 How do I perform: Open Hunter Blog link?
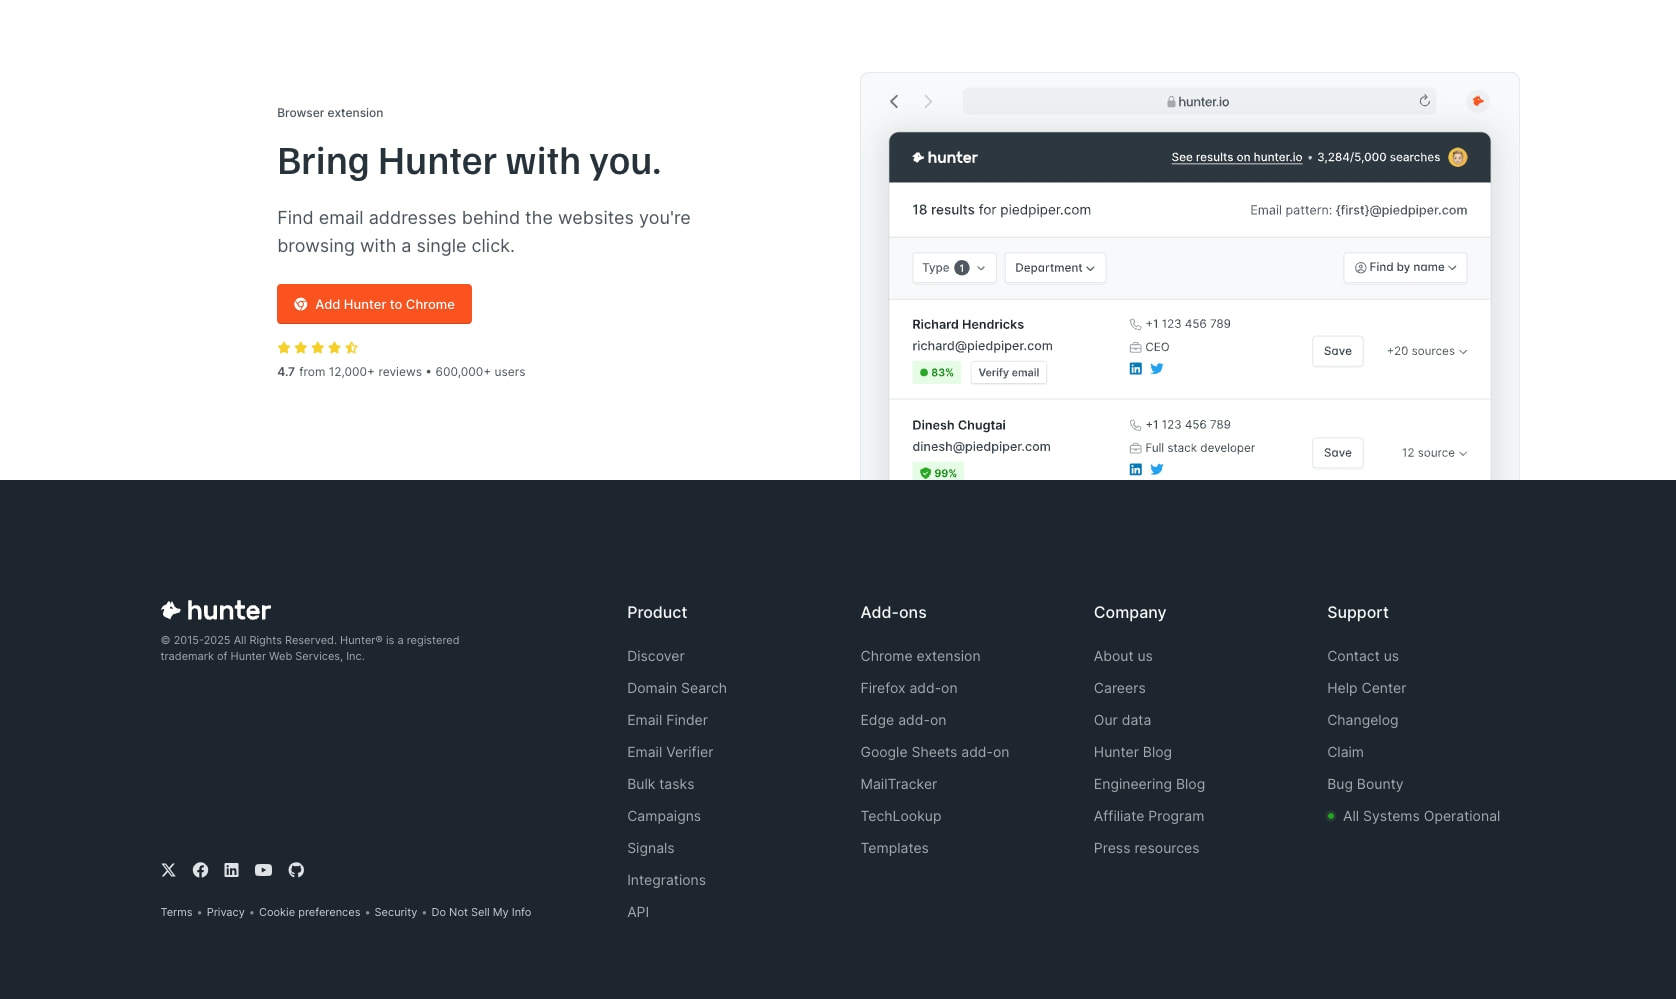pos(1133,752)
